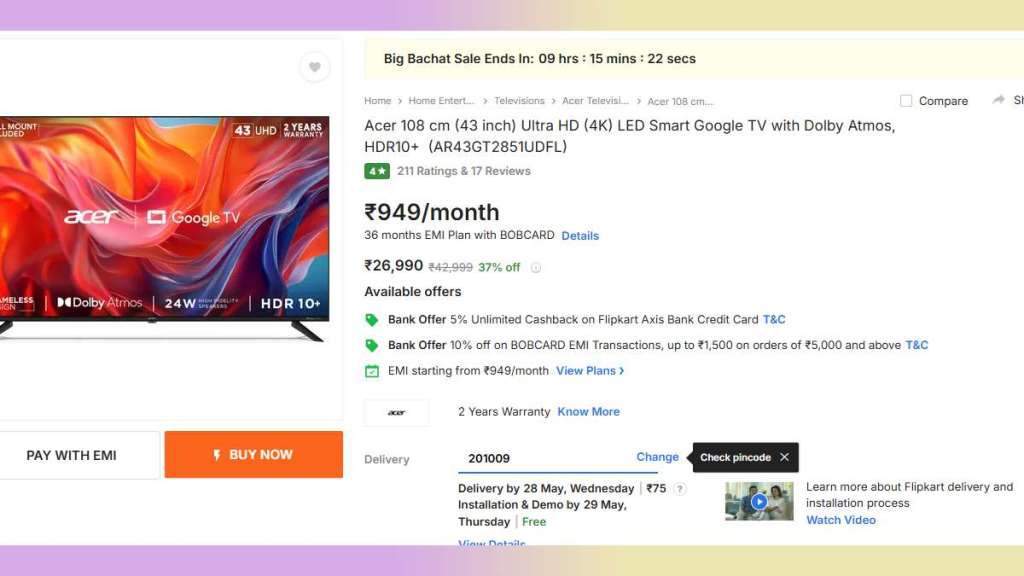The height and width of the screenshot is (576, 1024).
Task: Open the Home breadcrumb link
Action: point(377,101)
